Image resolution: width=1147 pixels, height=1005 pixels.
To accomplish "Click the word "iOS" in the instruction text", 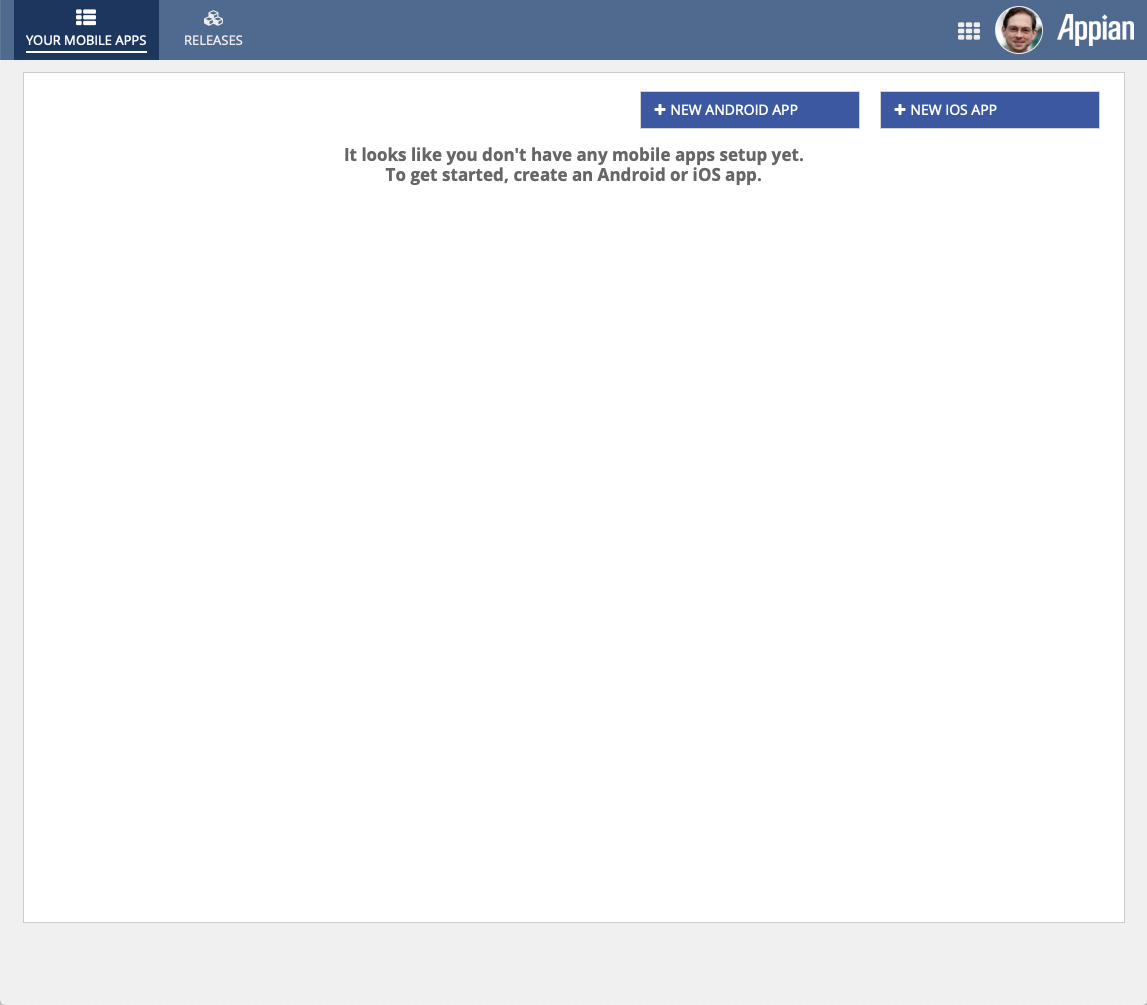I will (707, 176).
